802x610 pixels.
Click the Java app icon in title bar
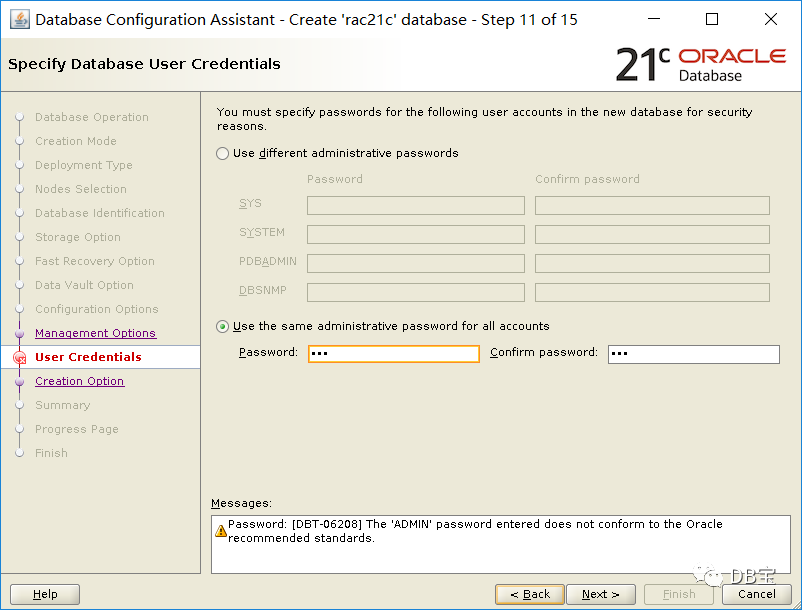20,20
